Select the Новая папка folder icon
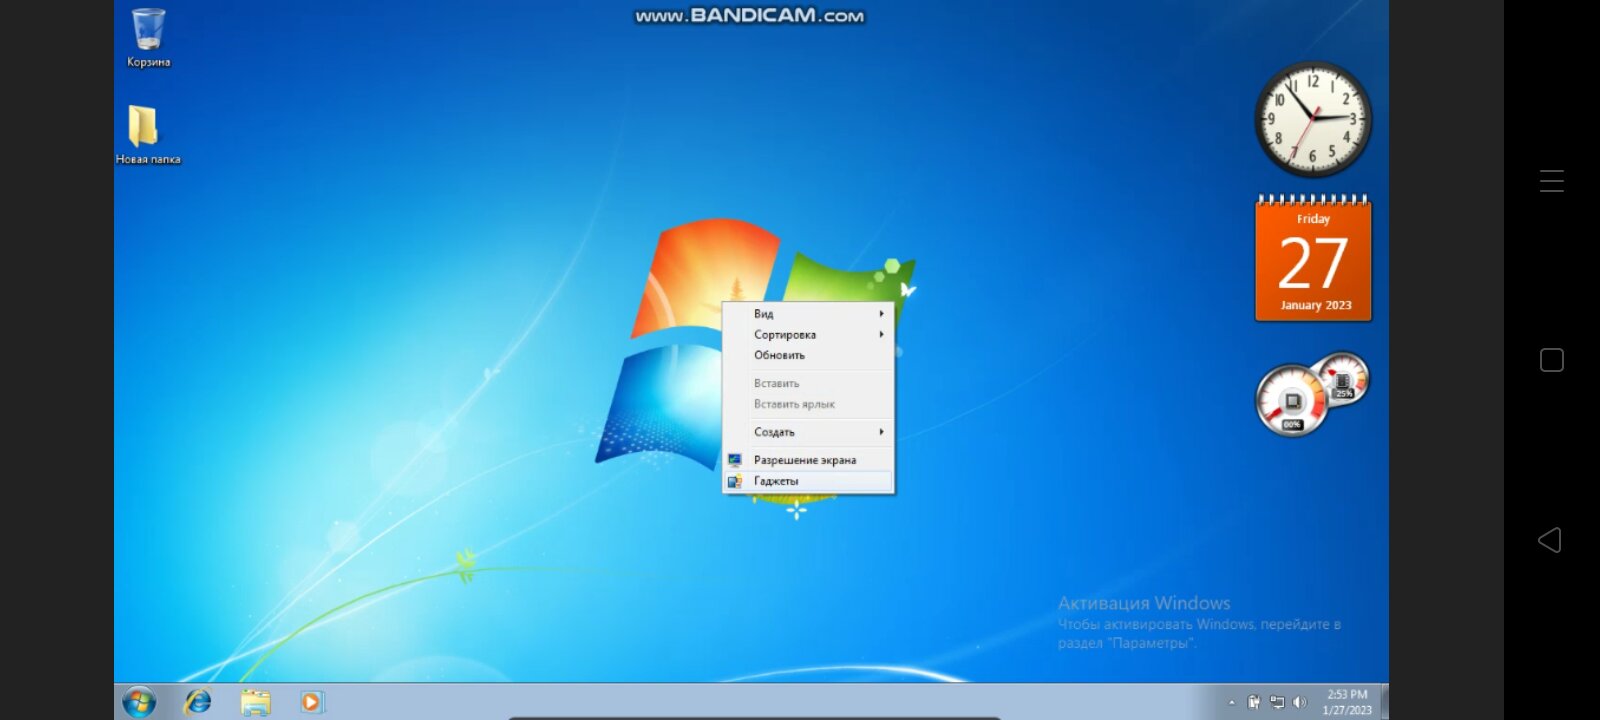 tap(147, 135)
